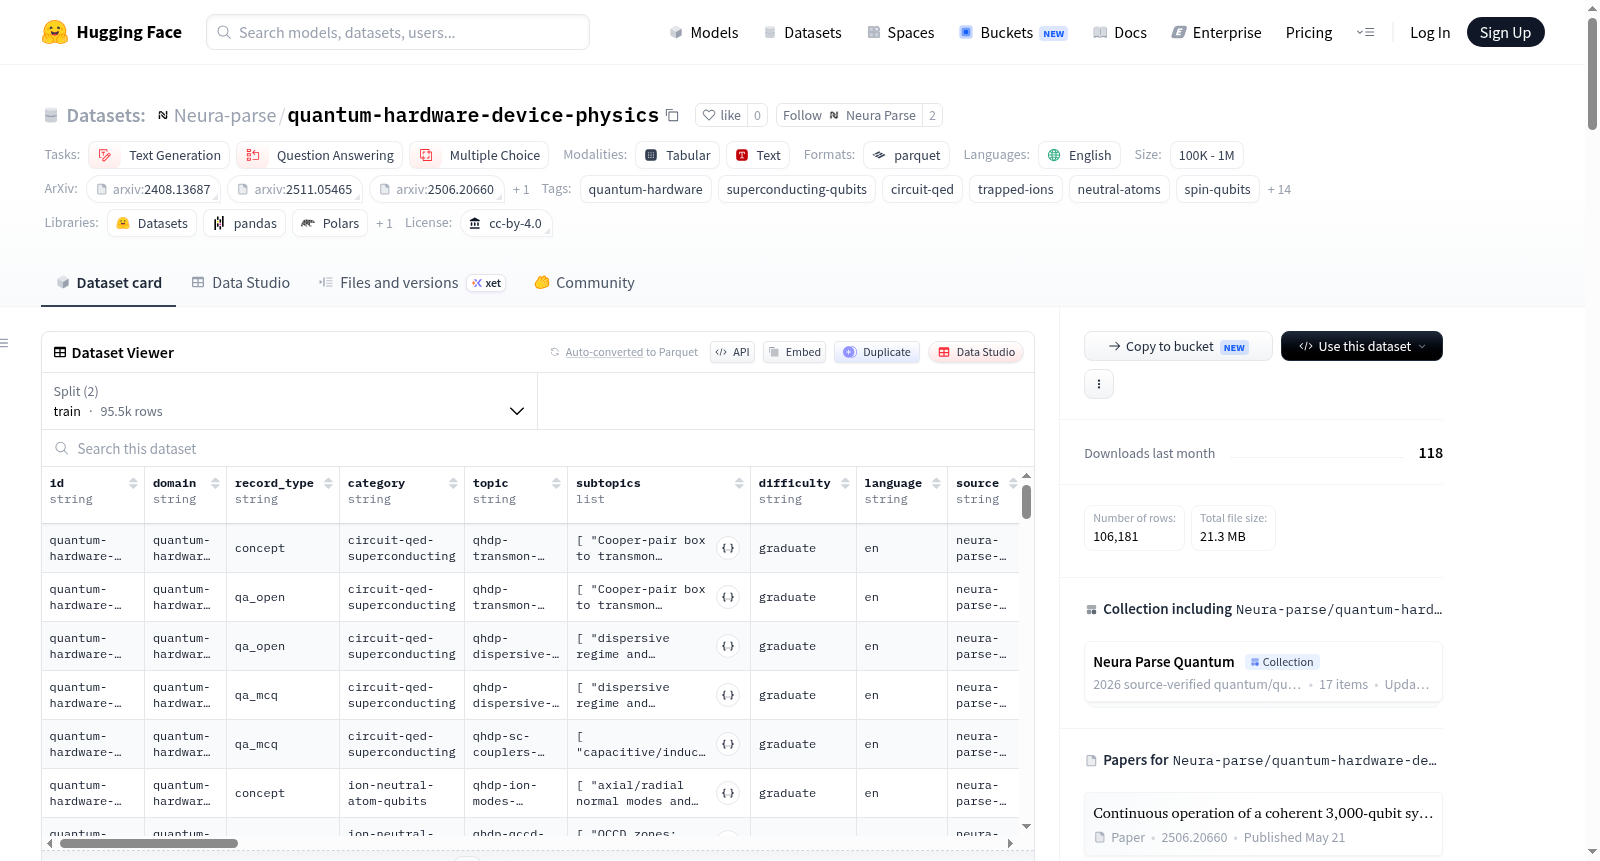This screenshot has width=1600, height=861.
Task: Open the superconducting-qubits tag
Action: tap(797, 190)
